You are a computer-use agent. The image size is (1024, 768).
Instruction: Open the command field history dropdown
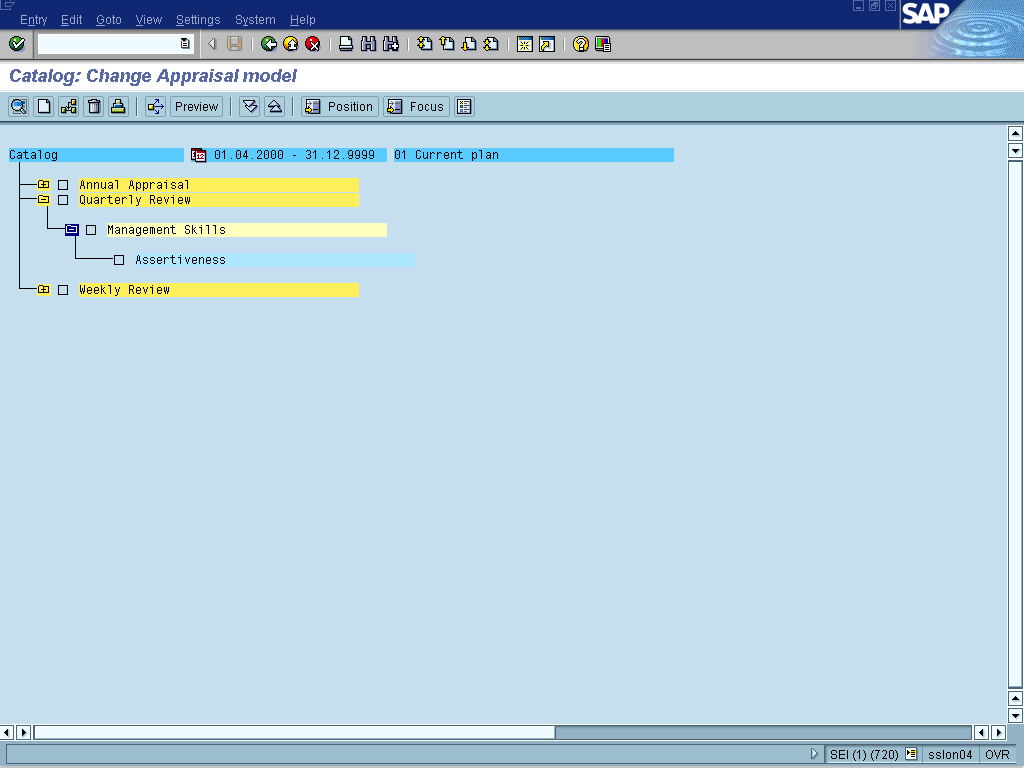click(x=185, y=44)
